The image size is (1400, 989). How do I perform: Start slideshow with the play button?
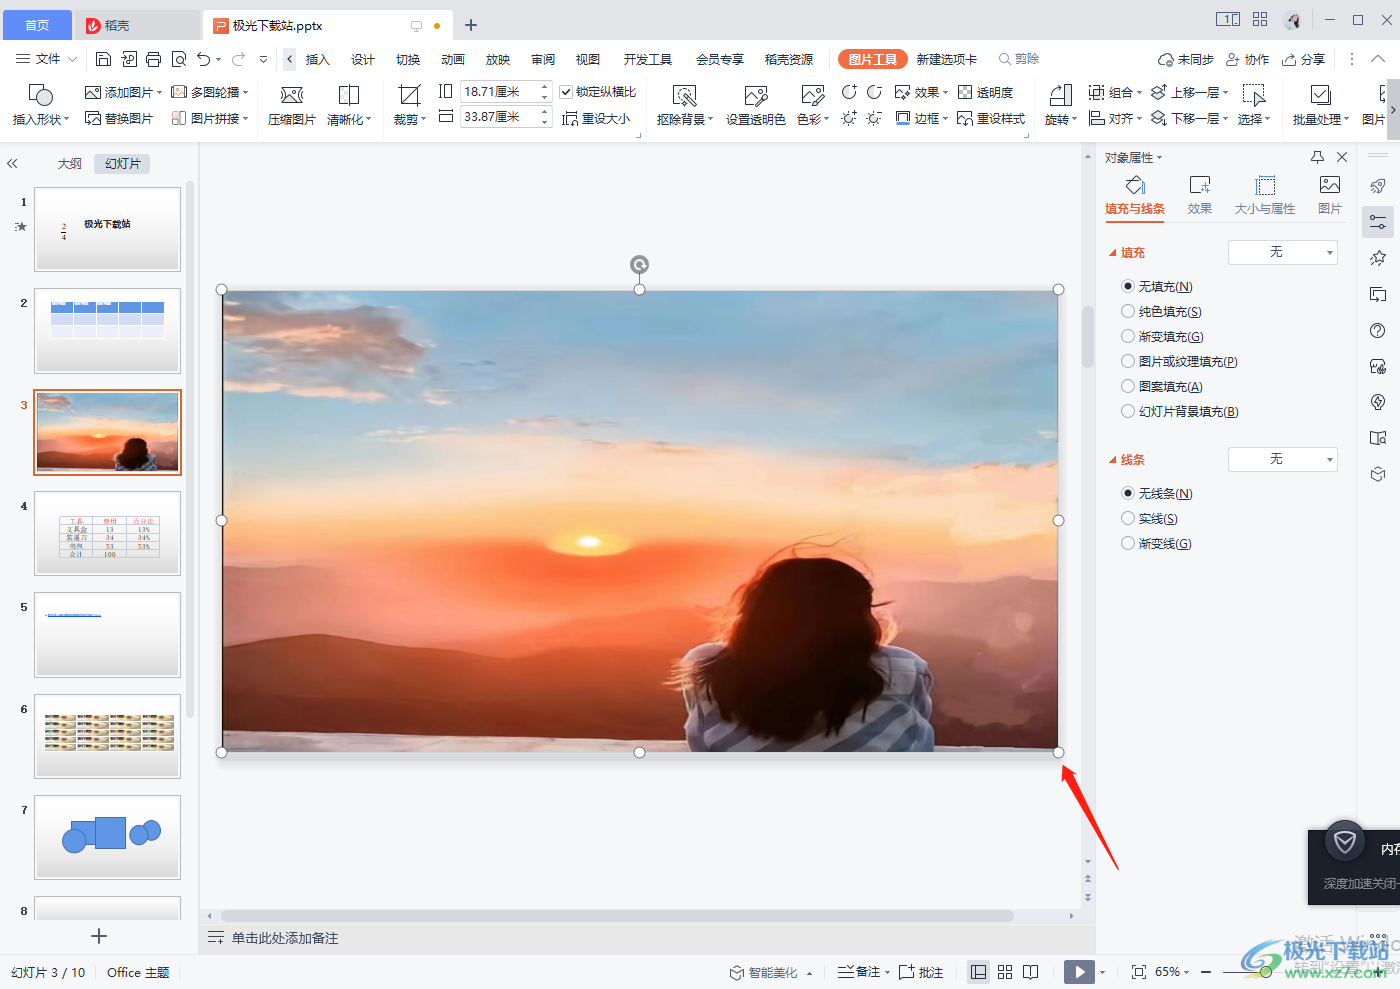(x=1079, y=972)
